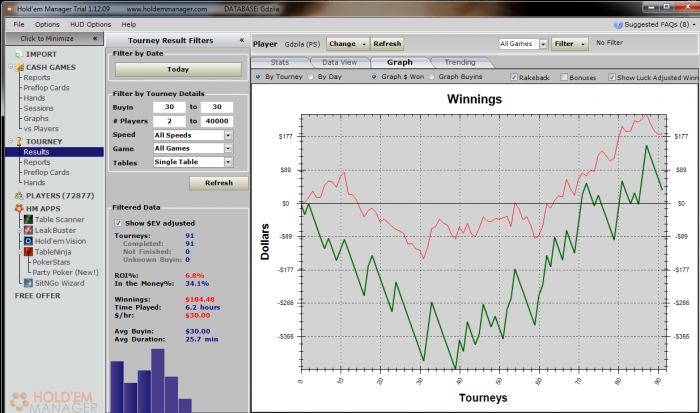Select Reports under CASH GAMES

[37, 78]
